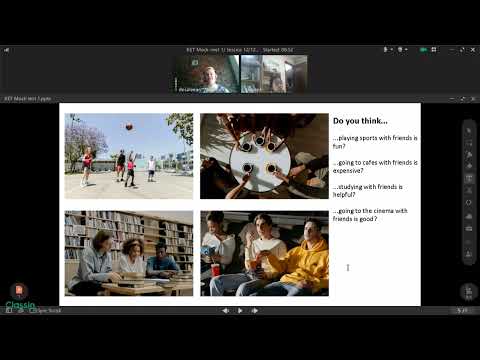Click the orange round icon above ClassIn logo

pos(19,291)
